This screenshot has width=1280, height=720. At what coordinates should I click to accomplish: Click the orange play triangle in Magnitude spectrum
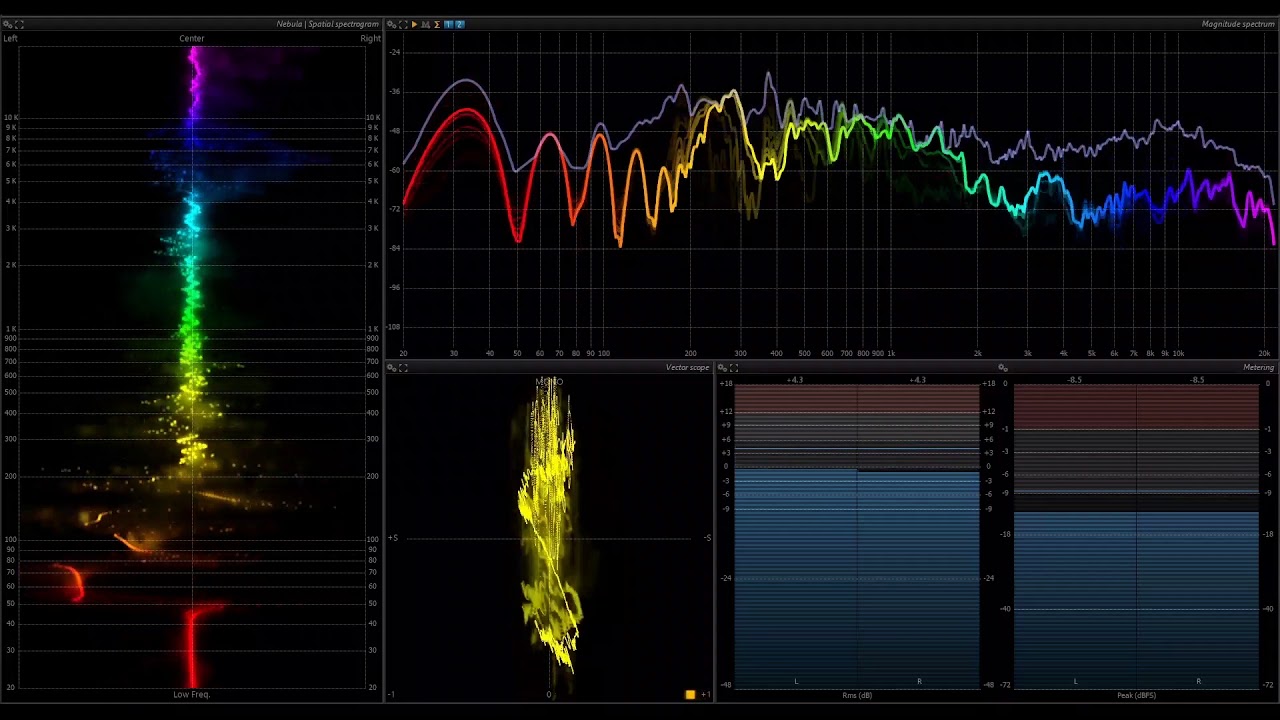(x=414, y=24)
